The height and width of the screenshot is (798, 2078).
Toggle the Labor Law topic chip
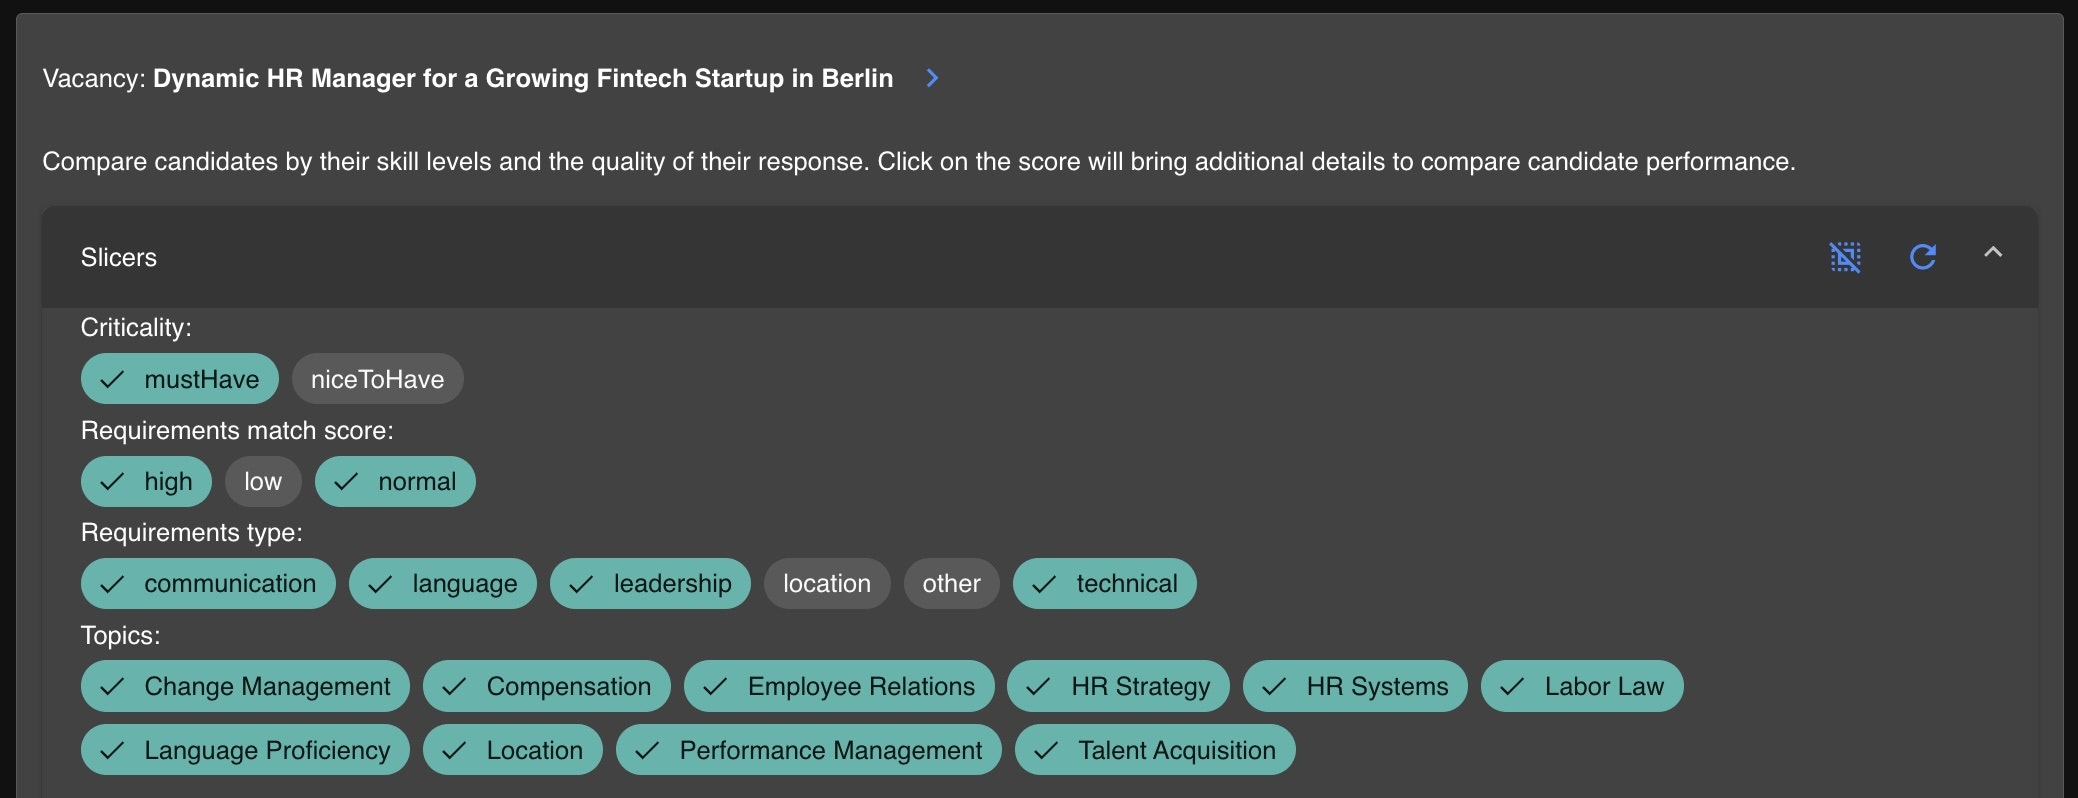point(1582,686)
